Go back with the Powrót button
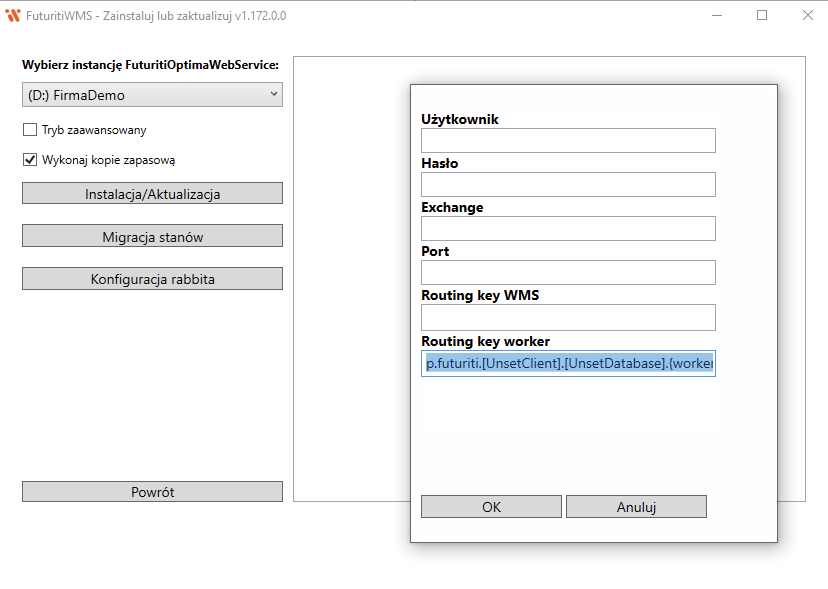This screenshot has width=828, height=589. tap(152, 492)
